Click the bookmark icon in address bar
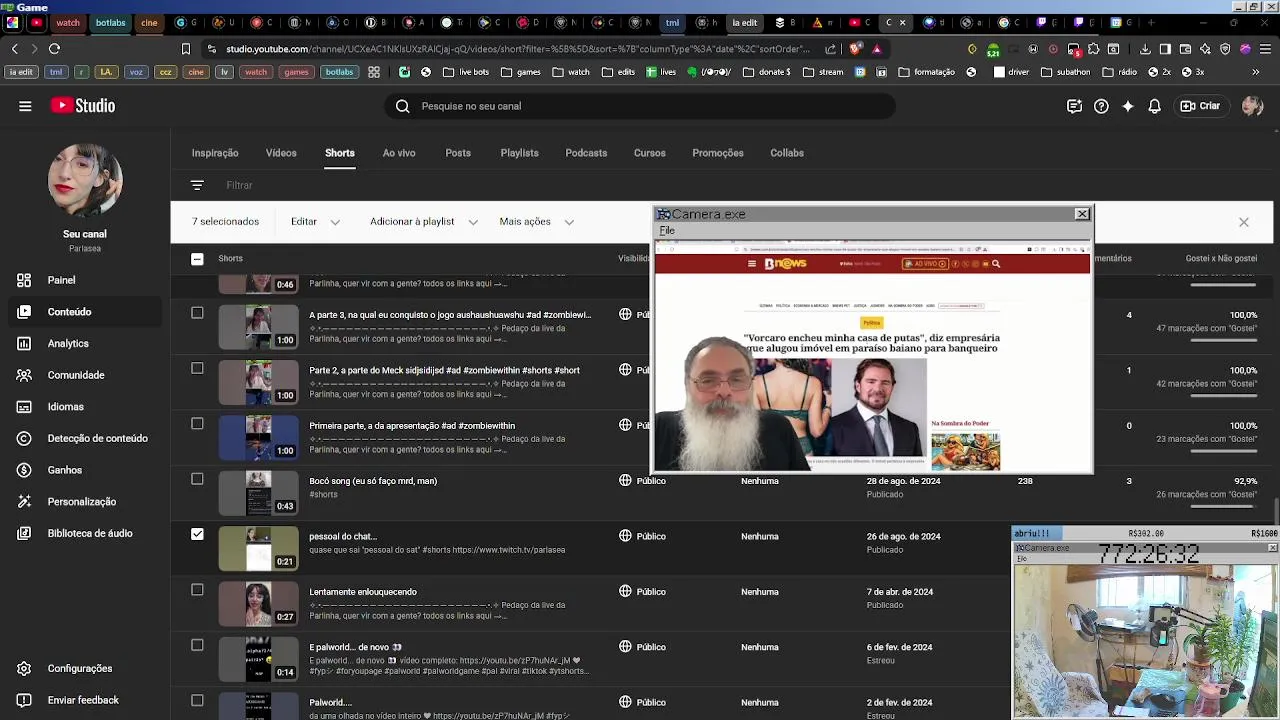The height and width of the screenshot is (720, 1280). 186,49
